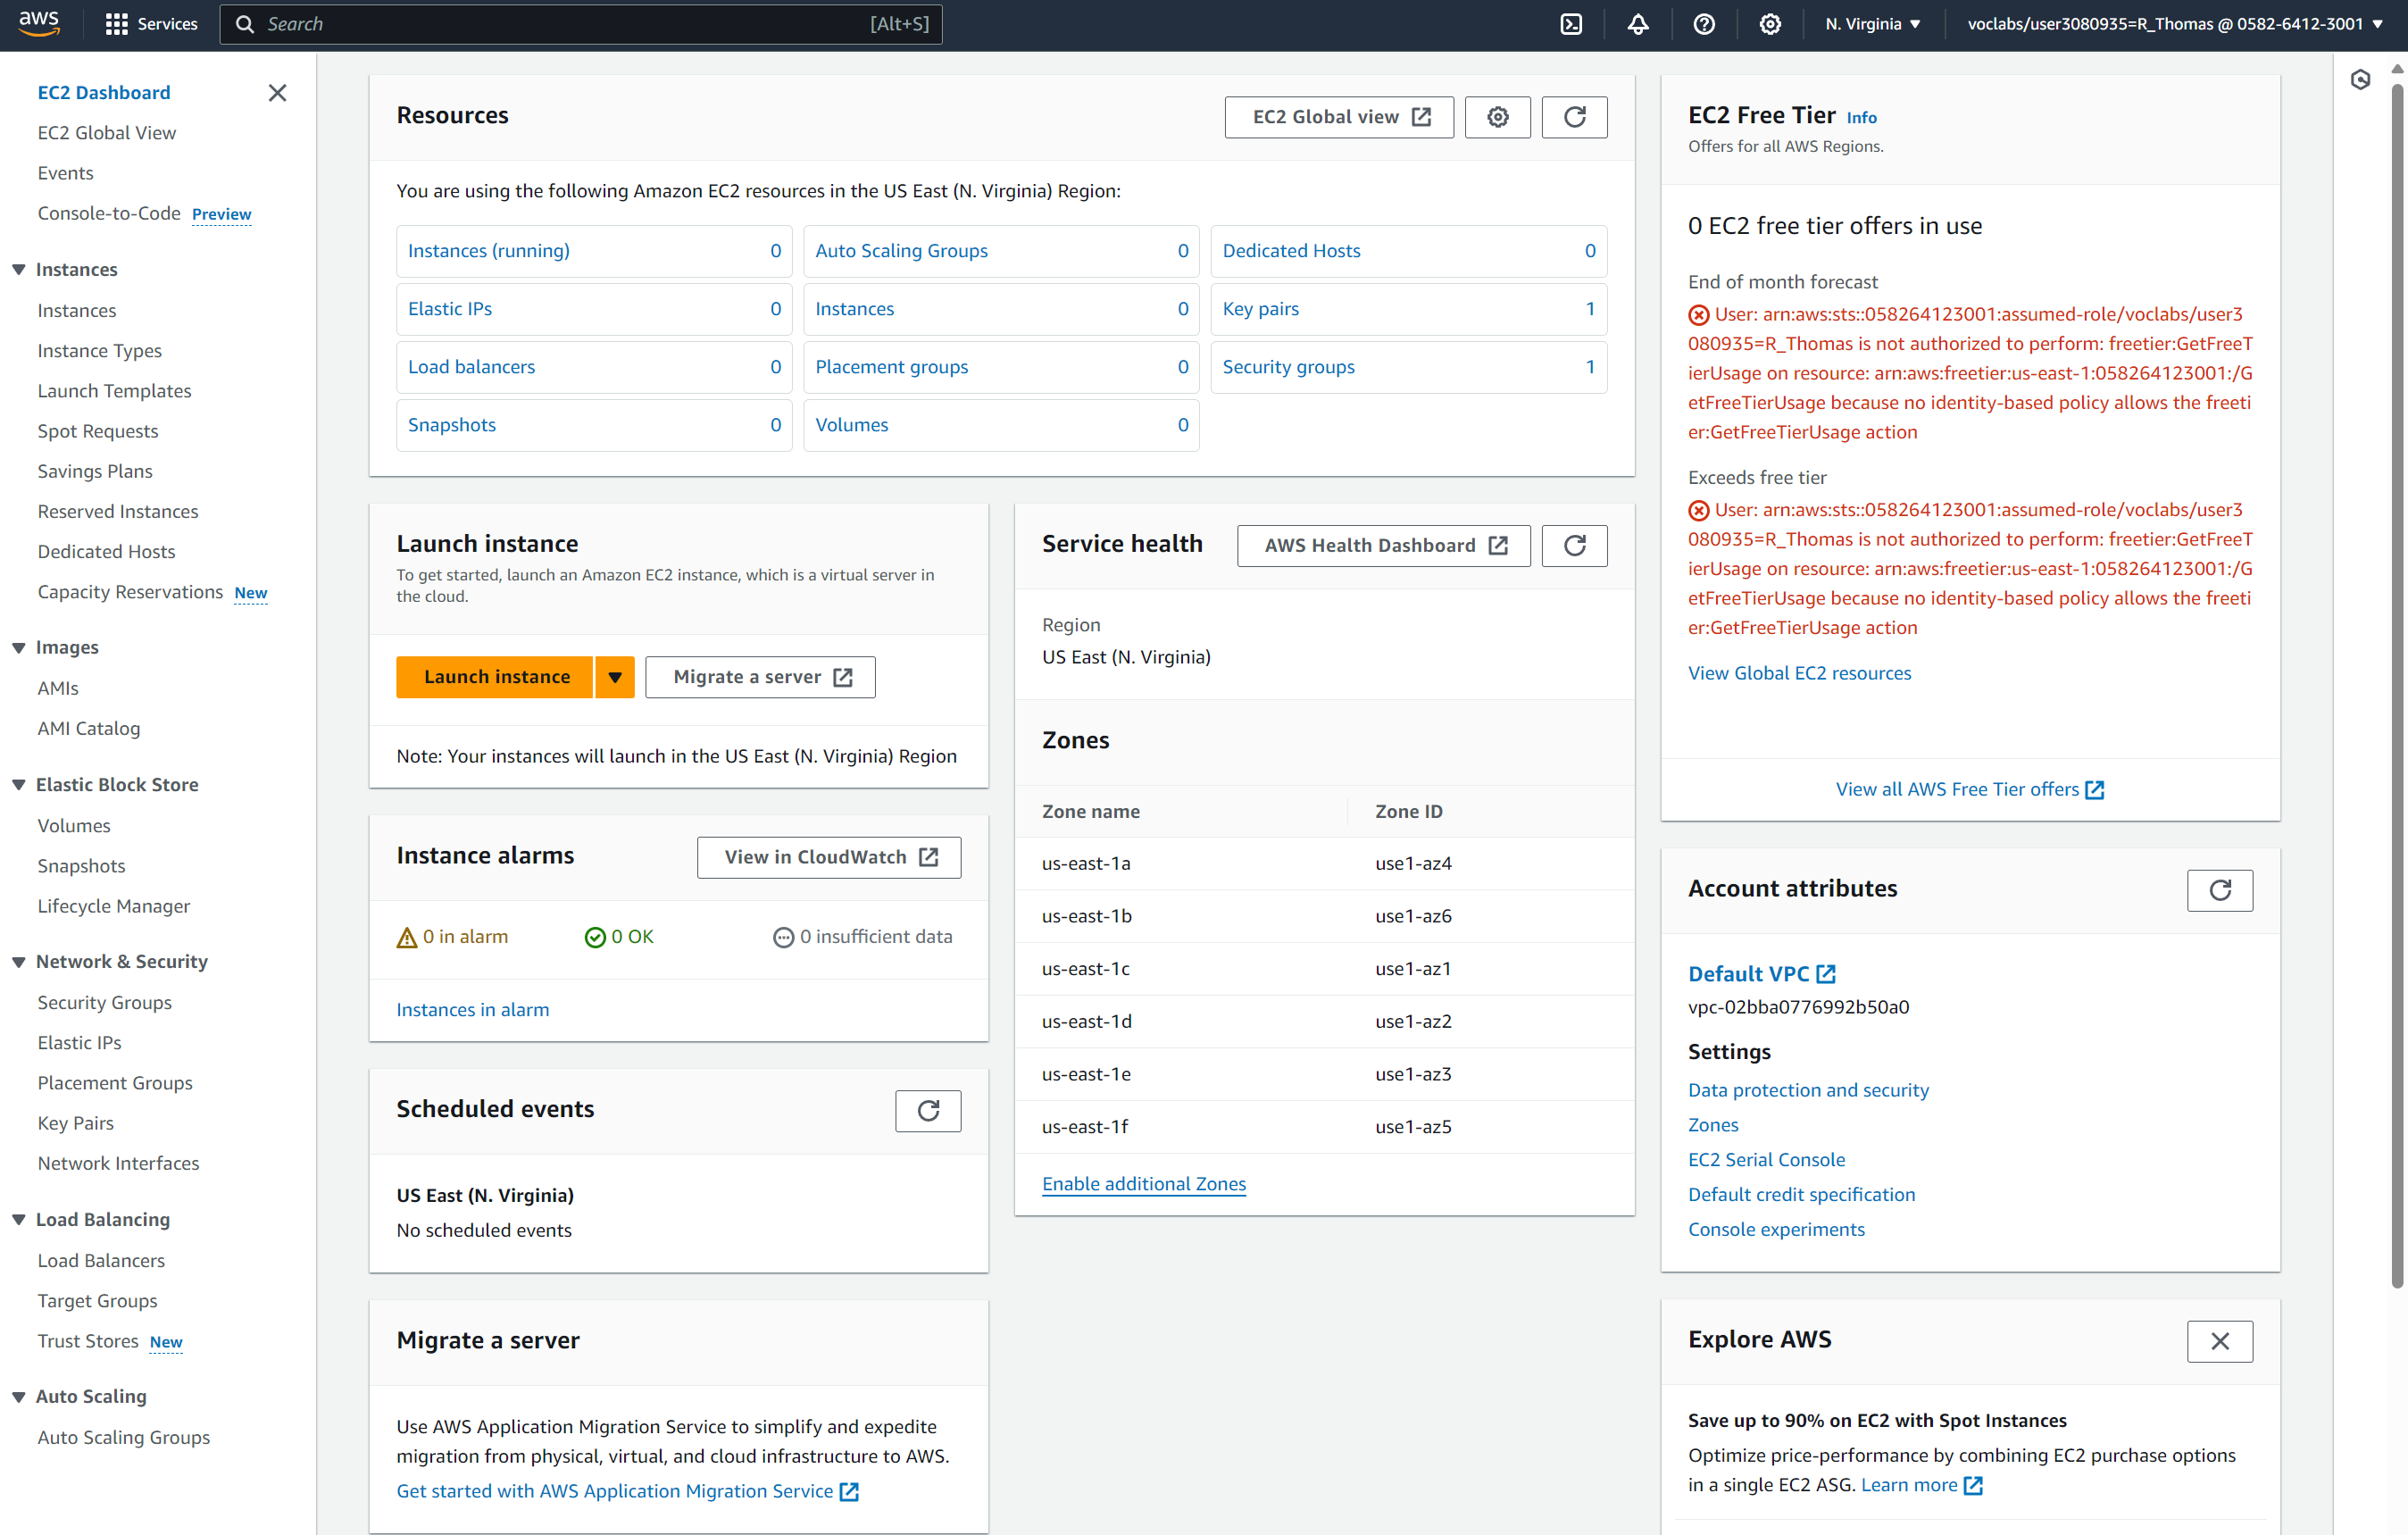
Task: Collapse the Load Balancing section
Action: (x=18, y=1219)
